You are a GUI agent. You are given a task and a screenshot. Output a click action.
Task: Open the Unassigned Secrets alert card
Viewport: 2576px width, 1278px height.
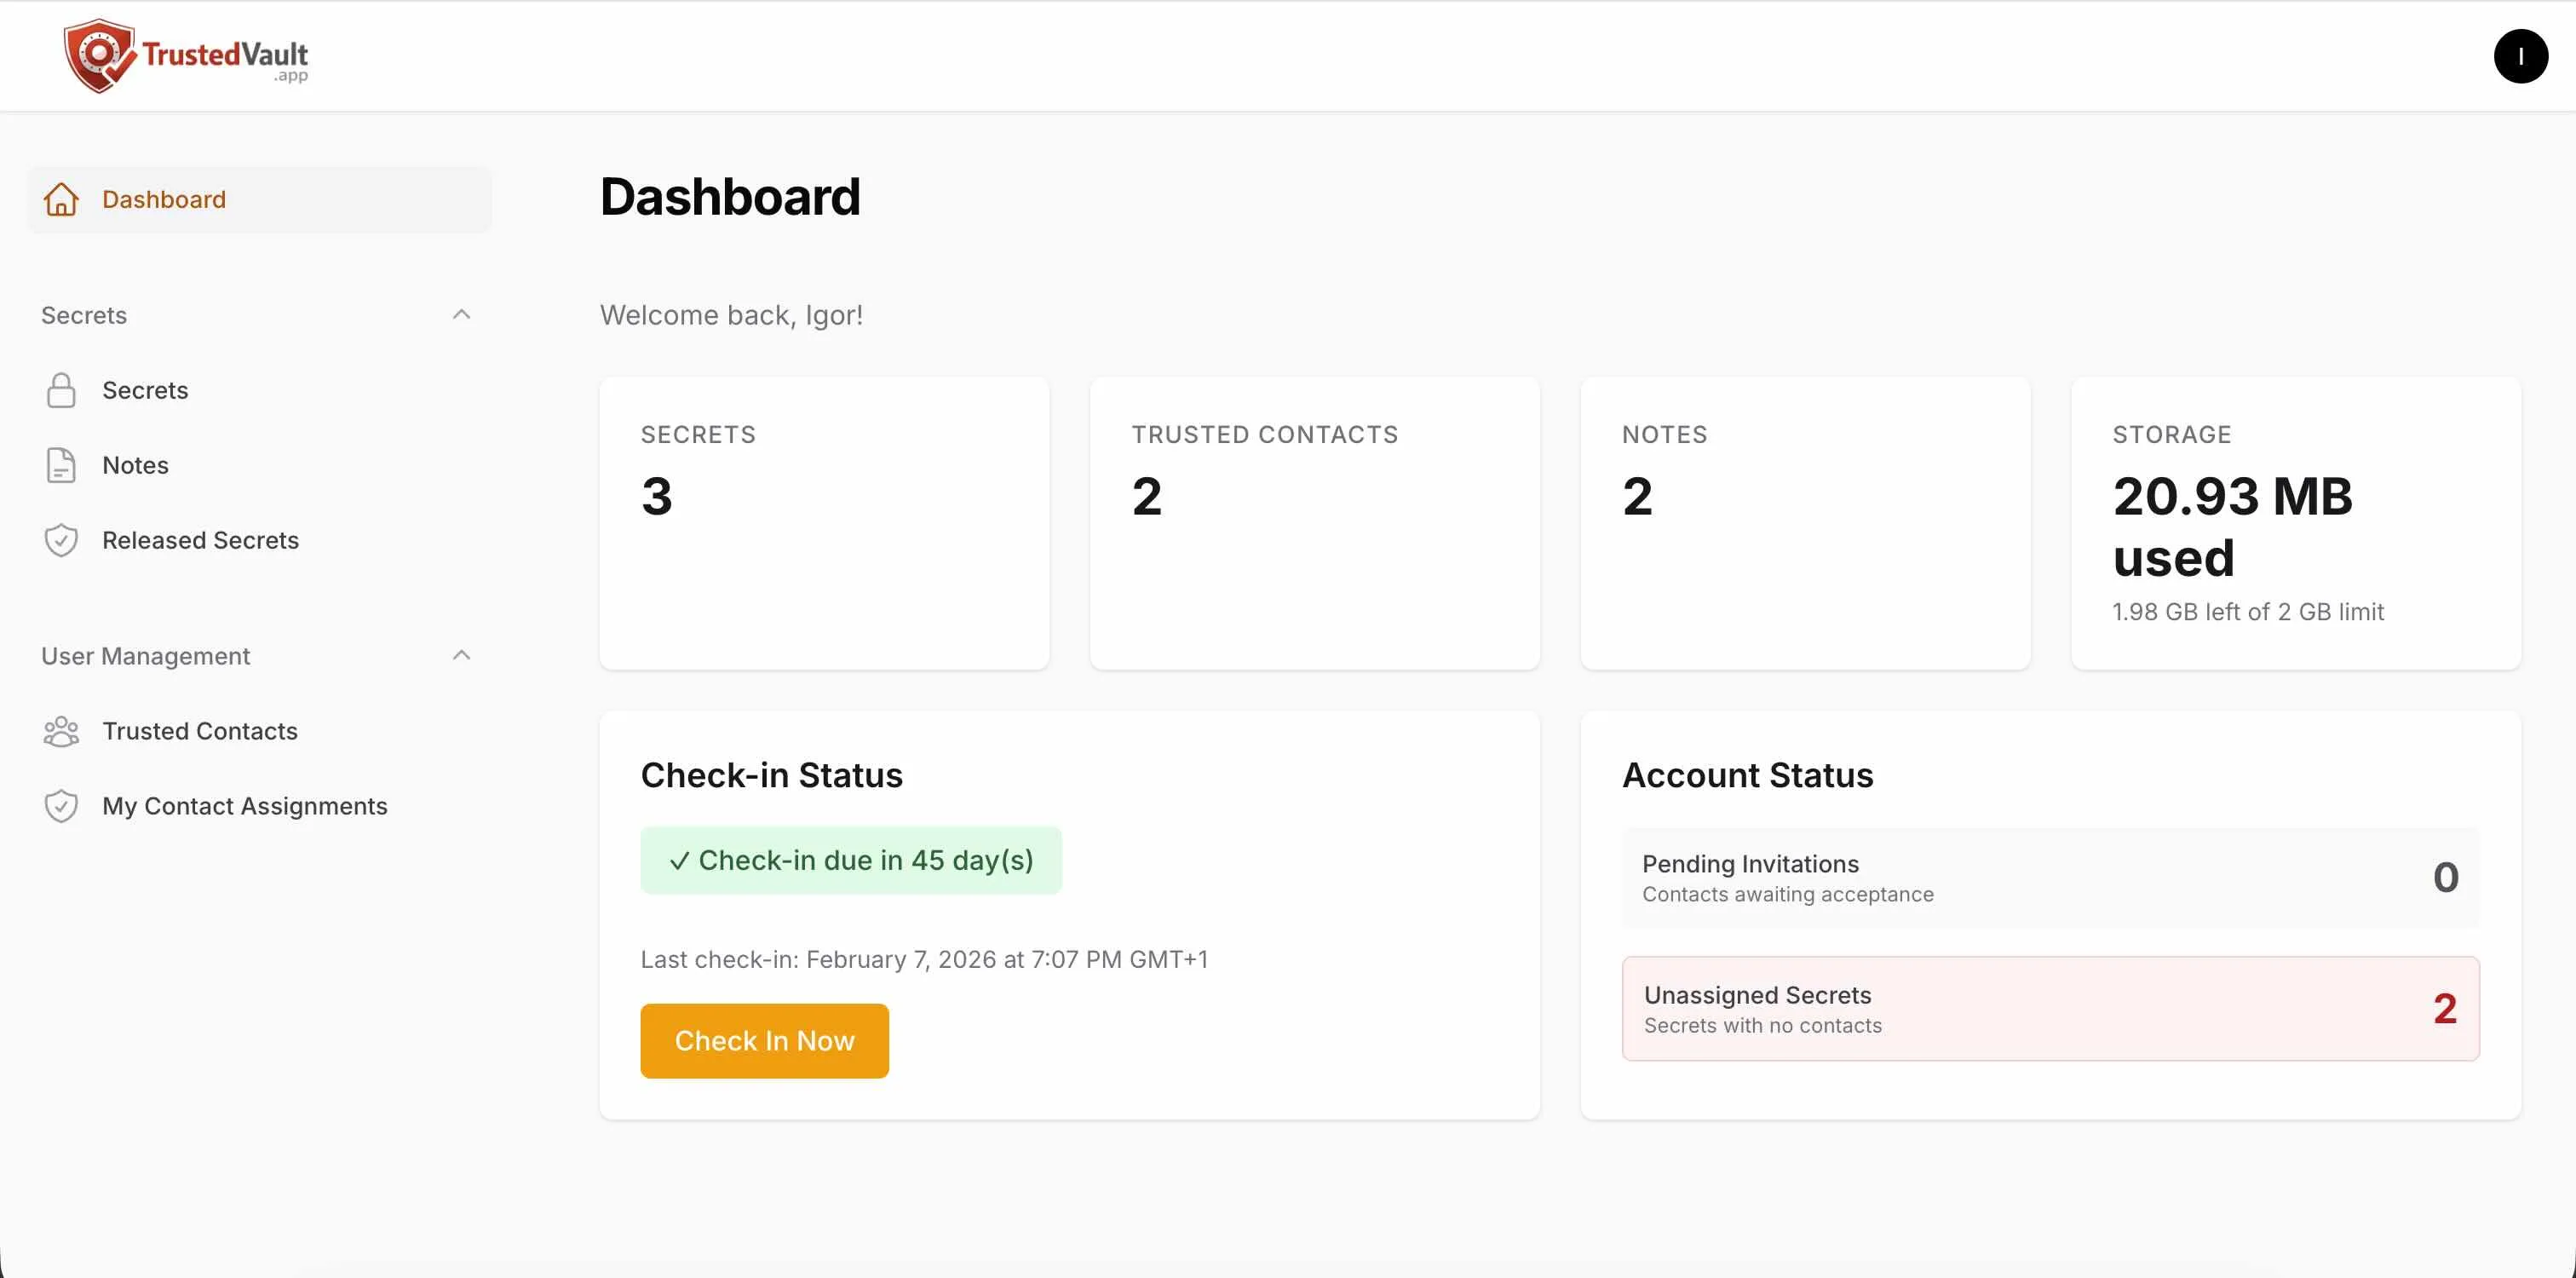[x=2050, y=1008]
